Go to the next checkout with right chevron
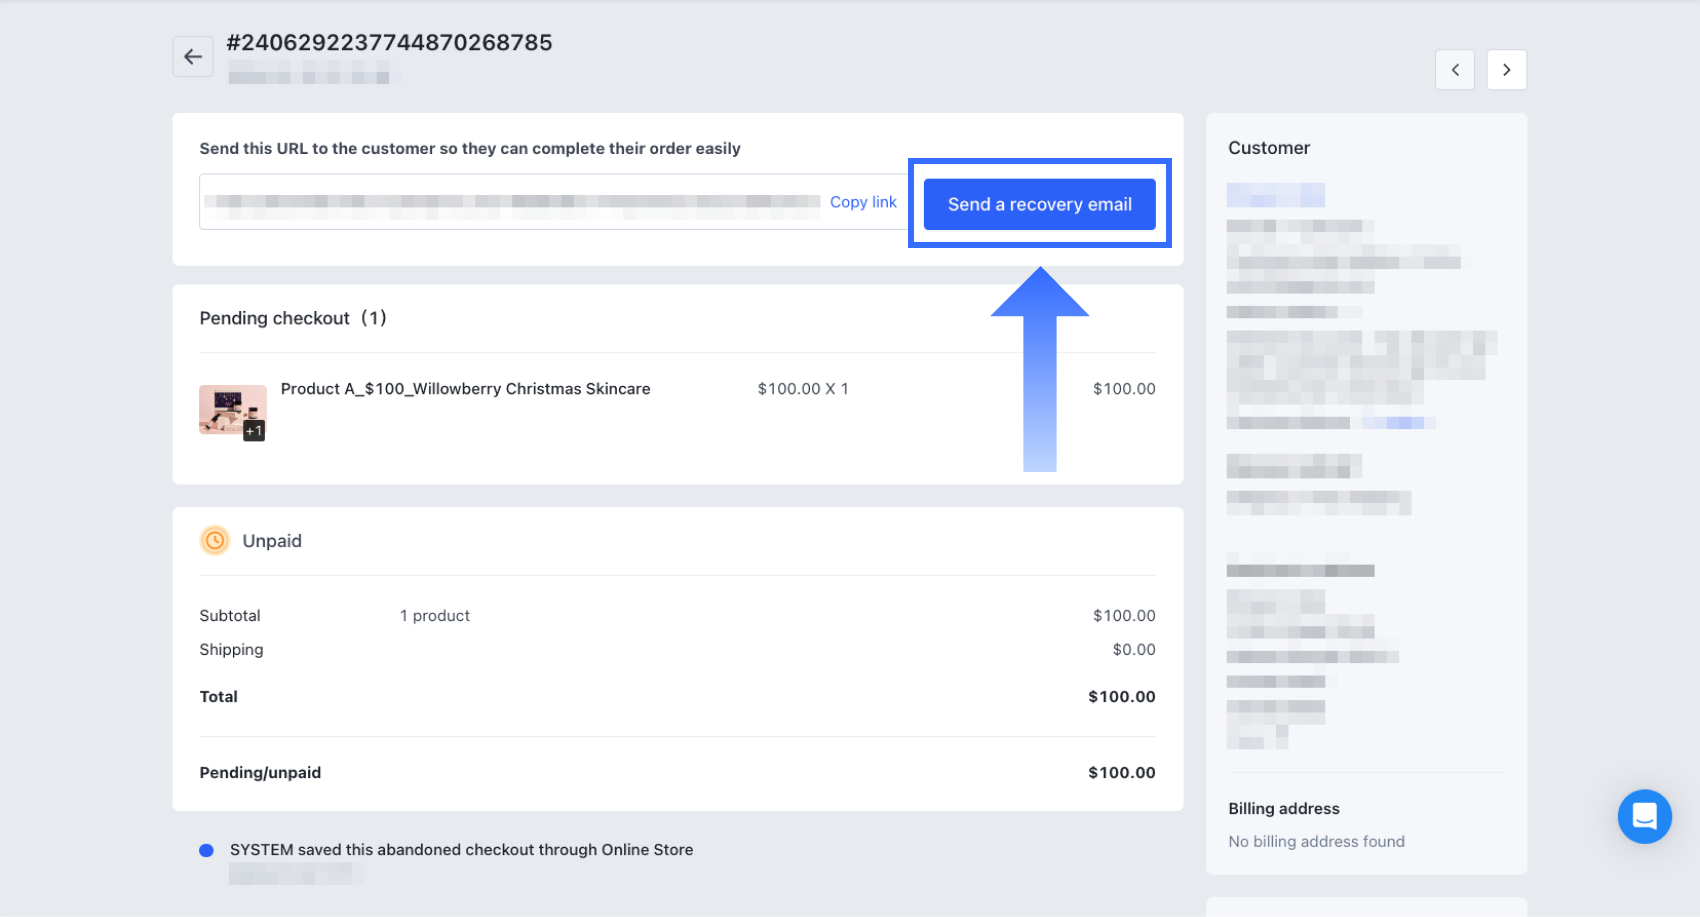The image size is (1700, 917). pyautogui.click(x=1506, y=70)
